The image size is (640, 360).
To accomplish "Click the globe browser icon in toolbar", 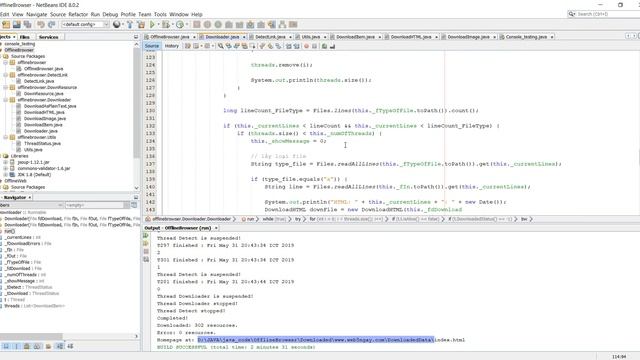I will point(116,24).
